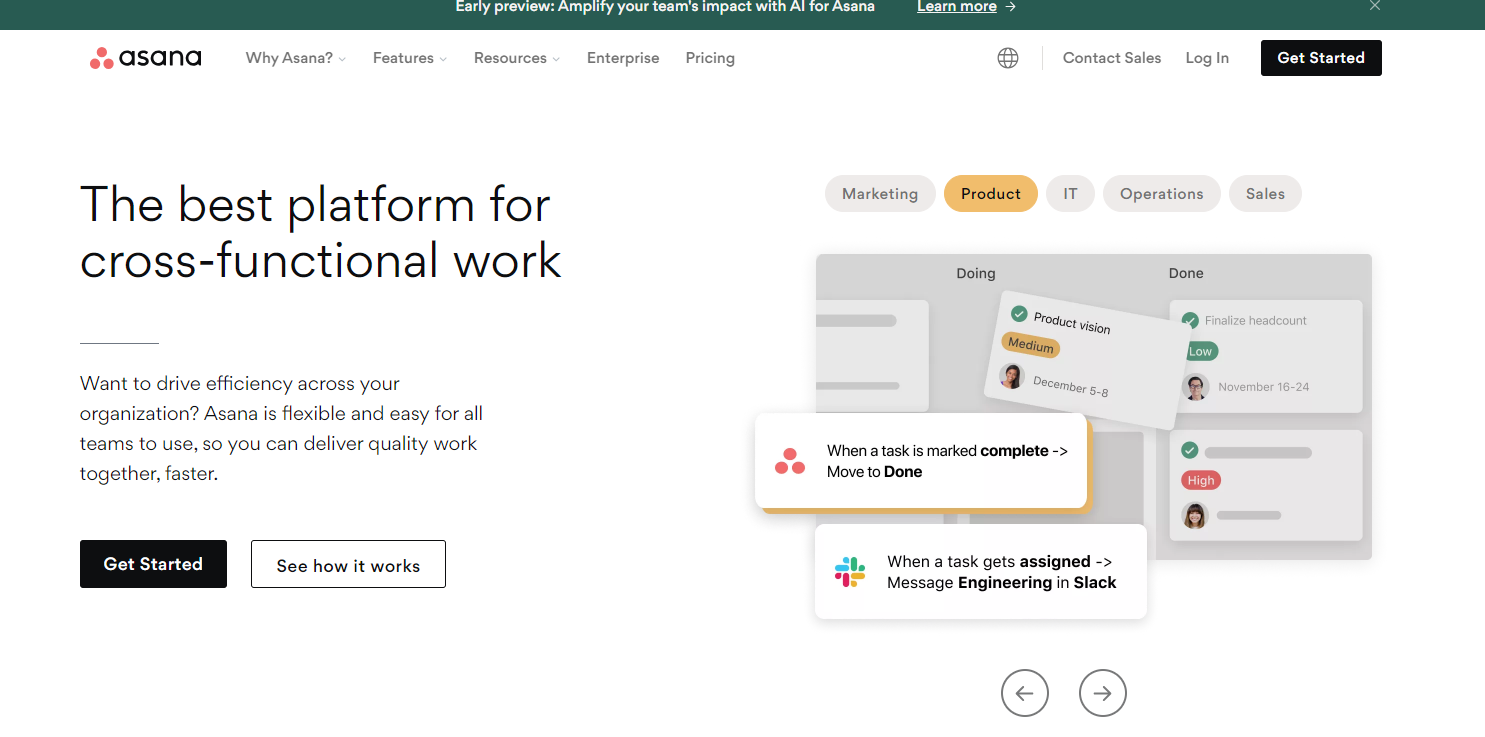This screenshot has height=737, width=1485.
Task: Toggle checkmark on Finalize headcount task
Action: (x=1190, y=321)
